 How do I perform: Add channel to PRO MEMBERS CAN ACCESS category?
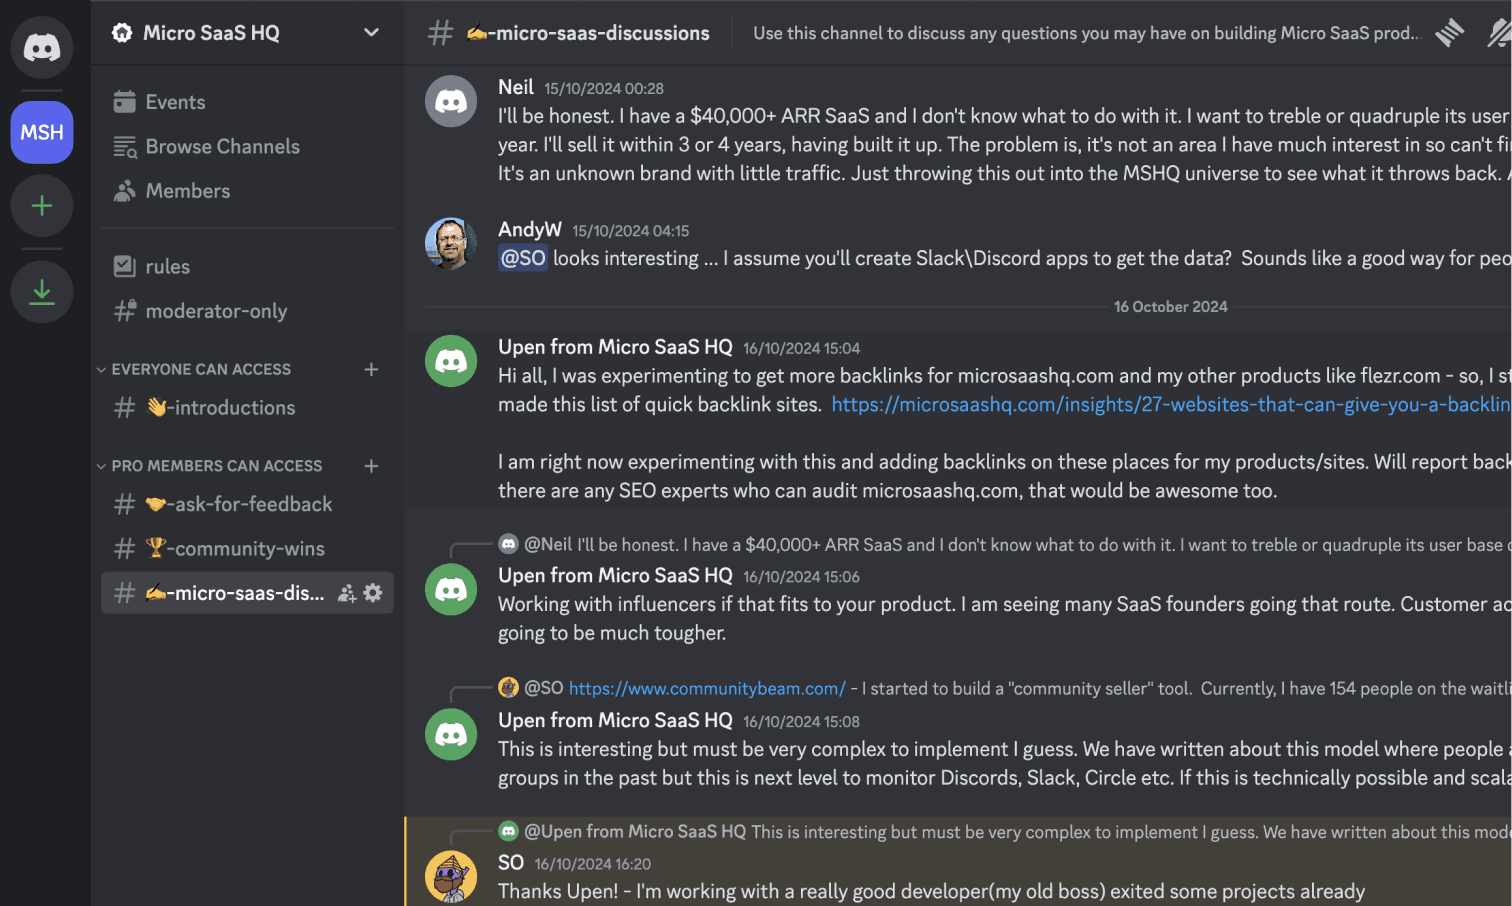tap(371, 466)
